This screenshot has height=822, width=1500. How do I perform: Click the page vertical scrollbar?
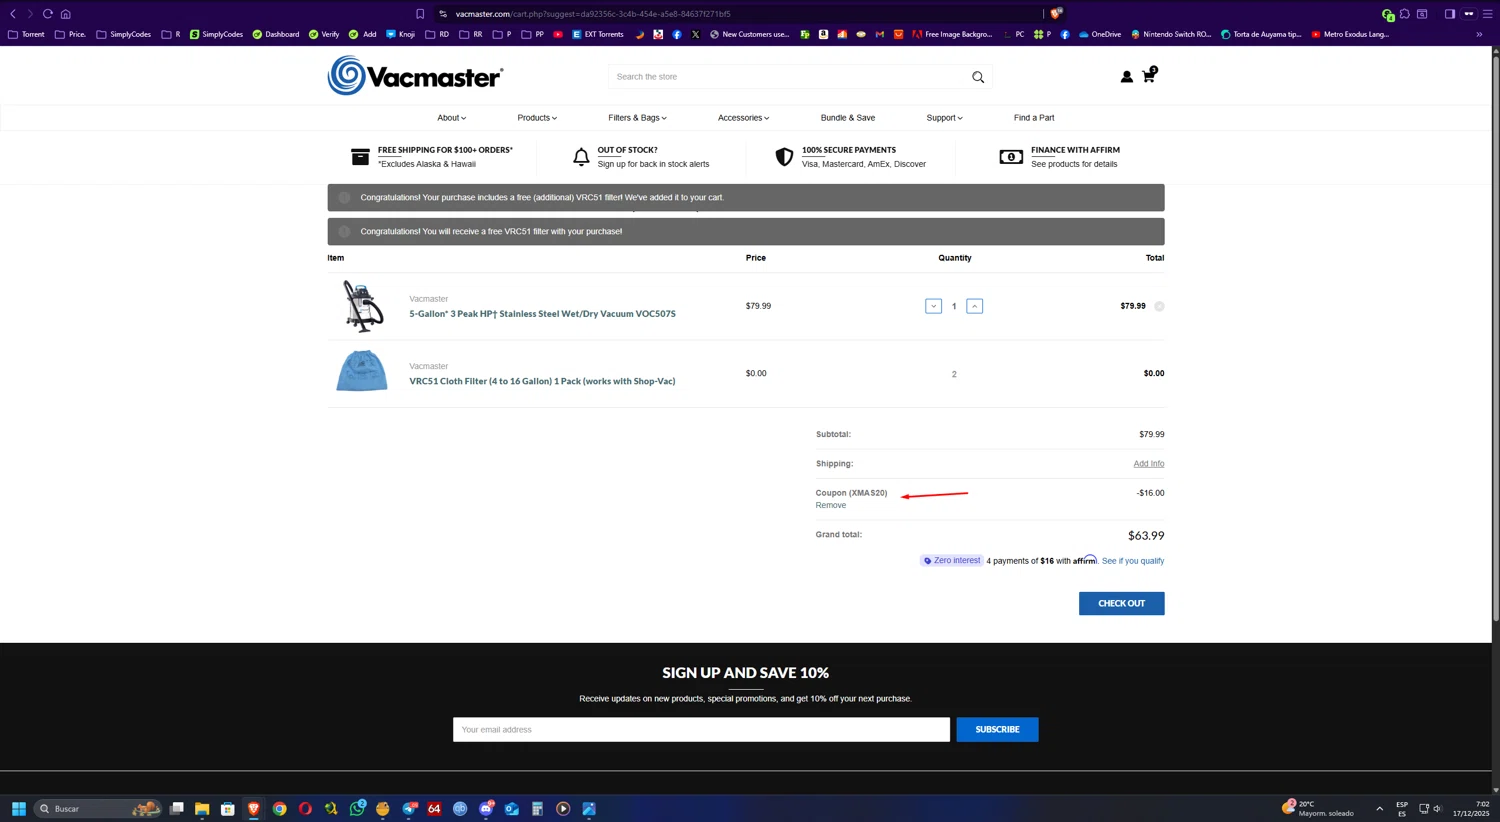click(1495, 340)
